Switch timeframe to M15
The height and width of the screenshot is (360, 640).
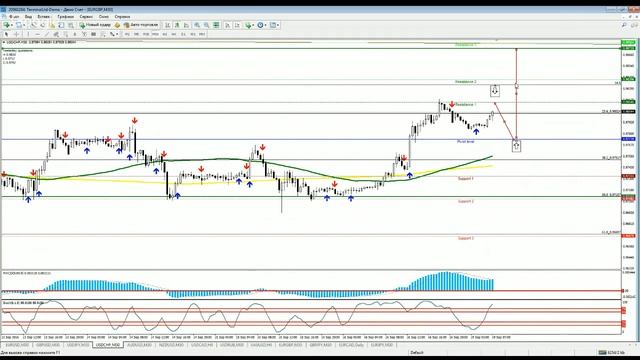(x=146, y=34)
